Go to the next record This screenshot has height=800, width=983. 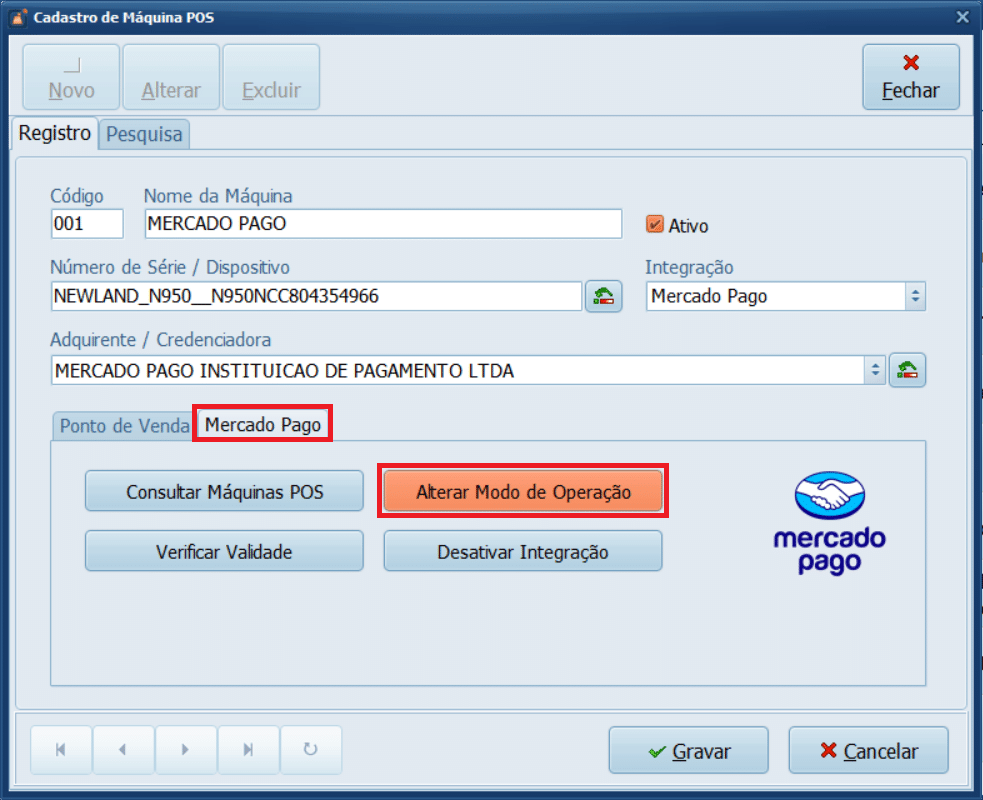tap(186, 750)
